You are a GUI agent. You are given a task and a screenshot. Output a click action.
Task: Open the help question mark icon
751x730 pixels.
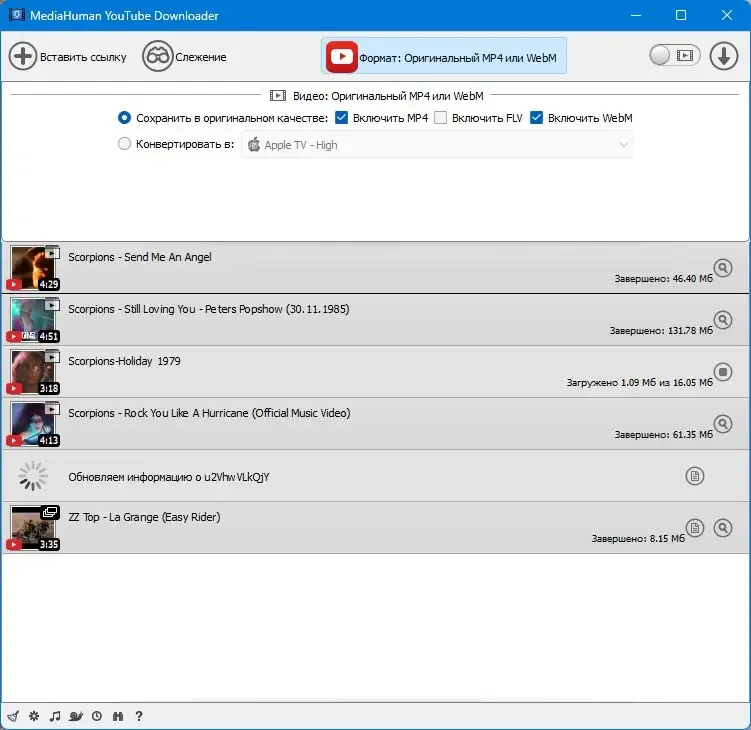point(139,716)
